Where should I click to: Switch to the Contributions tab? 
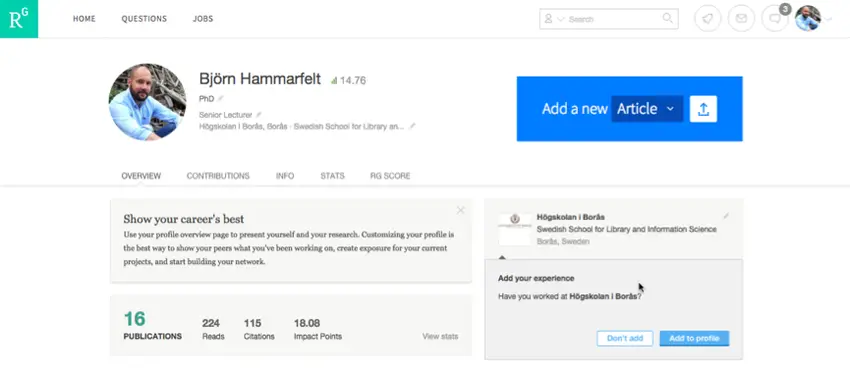coord(218,176)
